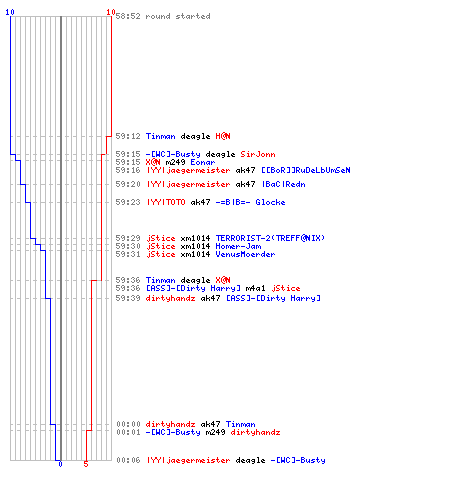The image size is (450, 500).
Task: Click |BaC|Redn victim name
Action: click(x=283, y=184)
